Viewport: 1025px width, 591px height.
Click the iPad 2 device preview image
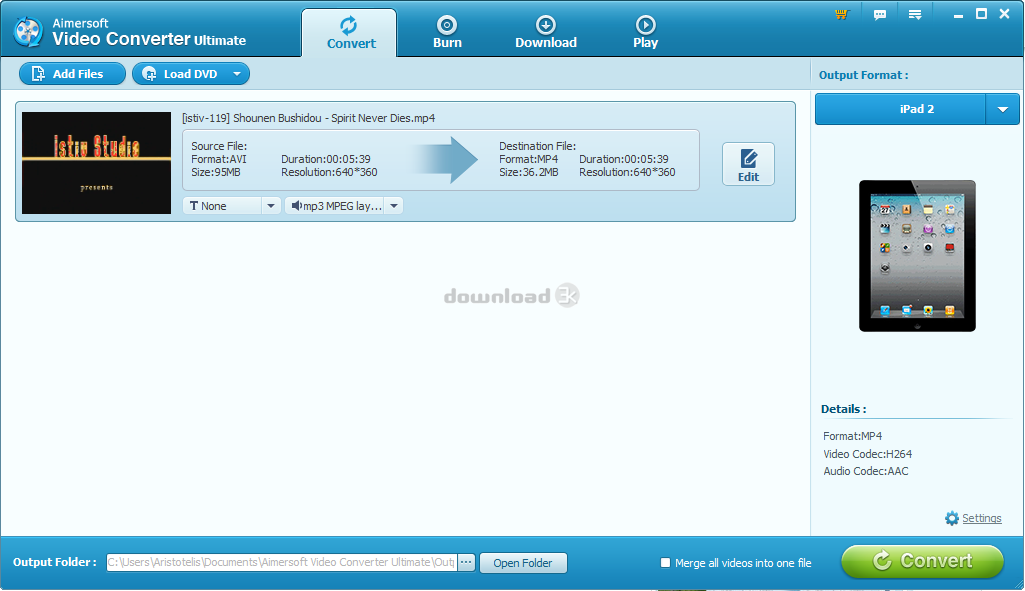click(x=917, y=256)
